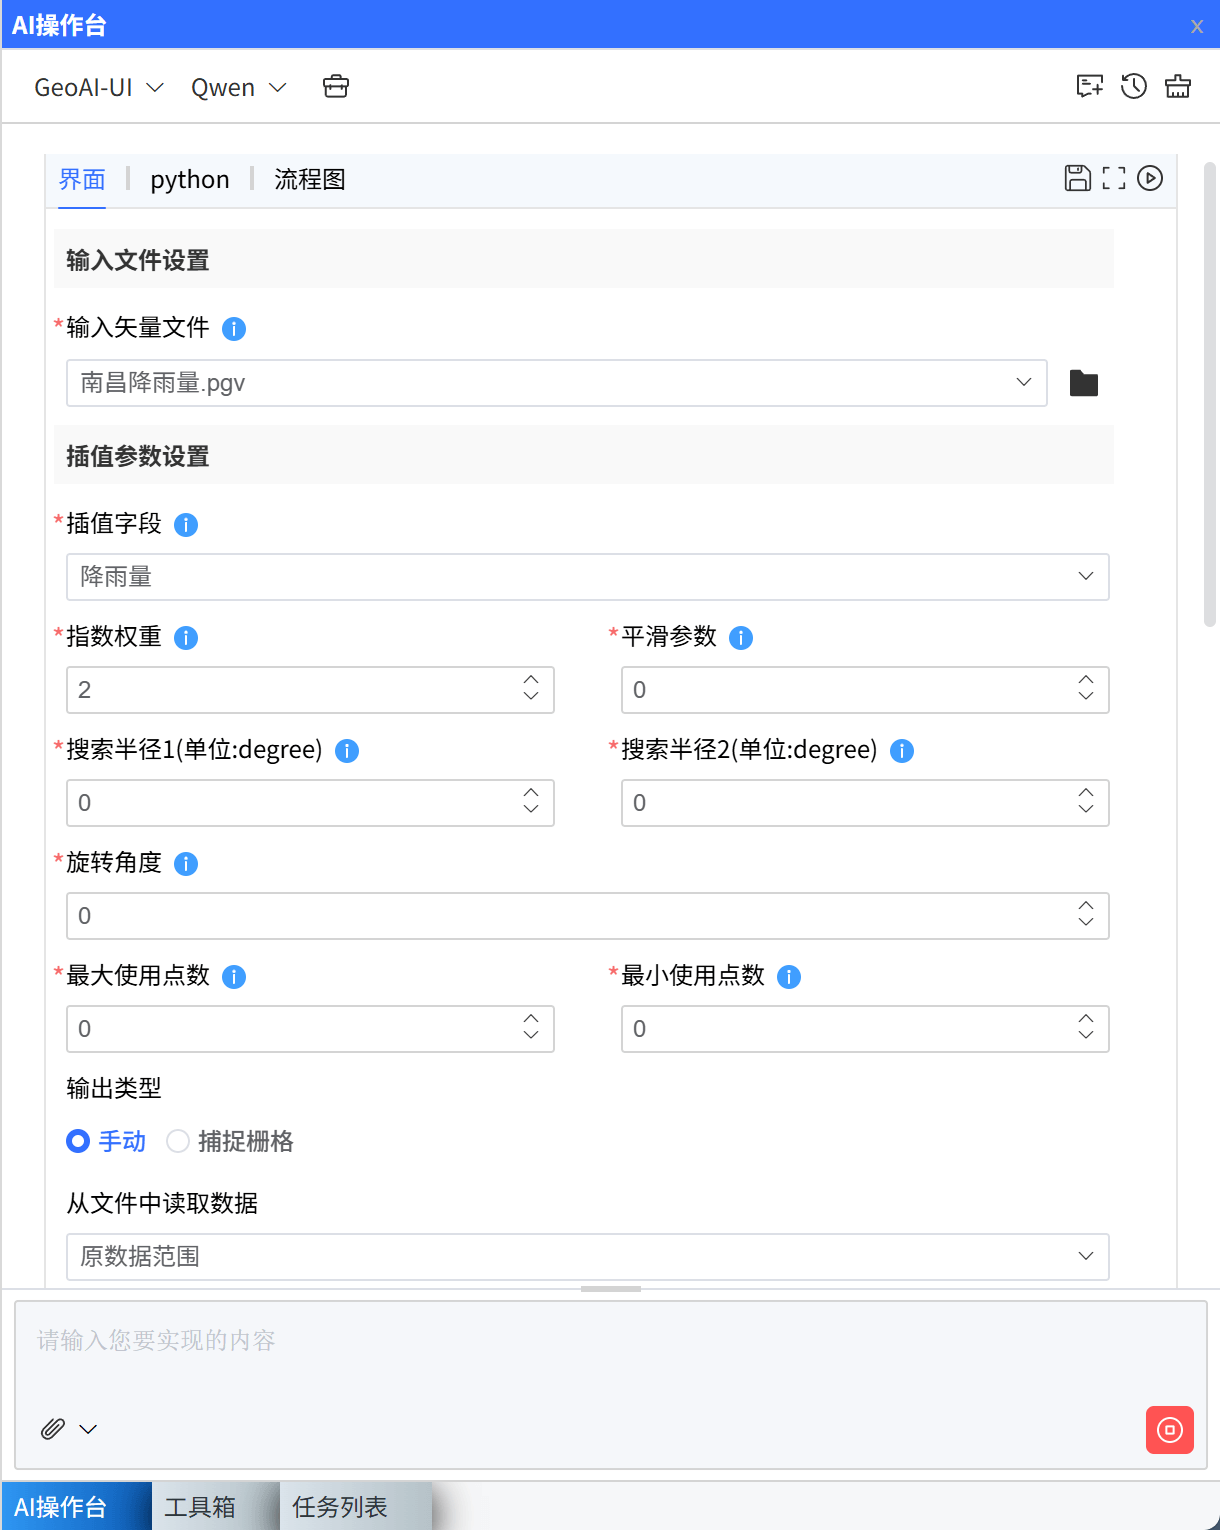Open the chat history clock icon

1133,87
